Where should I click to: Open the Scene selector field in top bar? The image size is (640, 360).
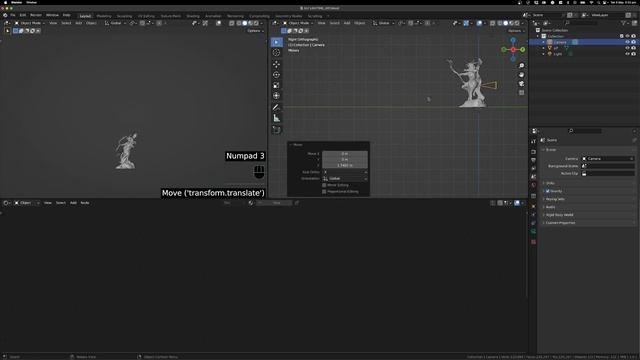pos(547,15)
